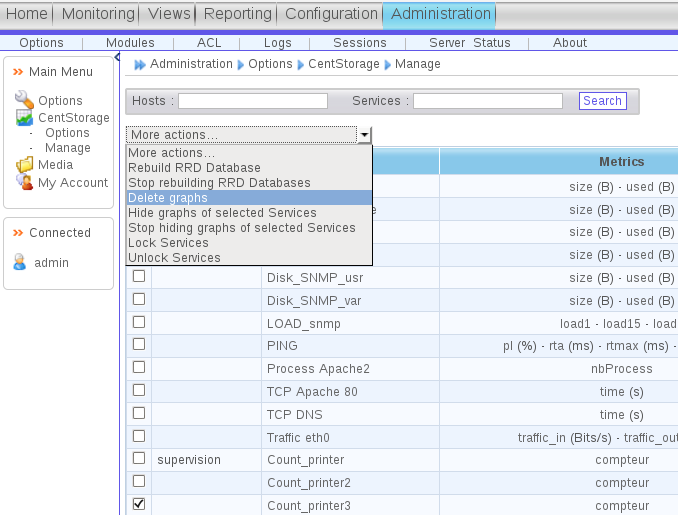
Task: Click the Hosts filter input field
Action: pos(253,101)
